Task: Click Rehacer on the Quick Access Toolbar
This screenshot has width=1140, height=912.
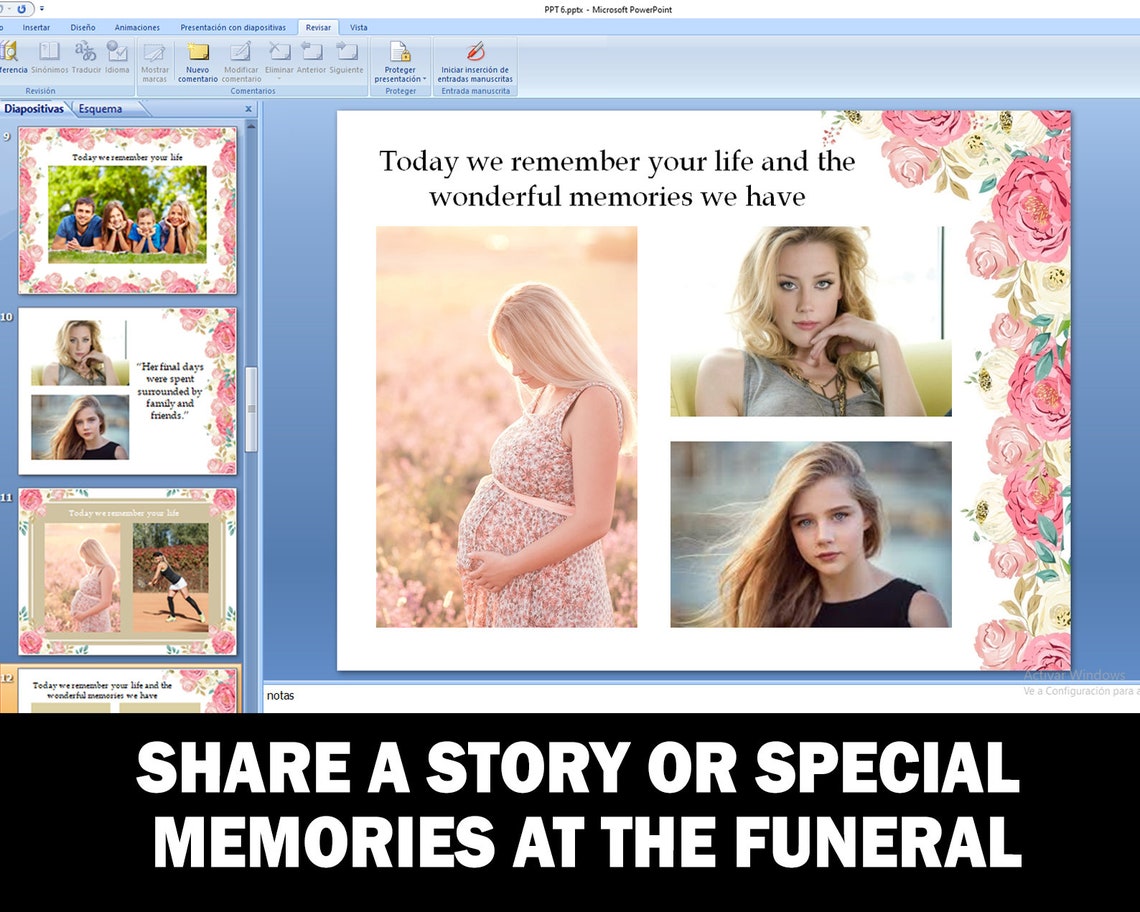Action: click(21, 8)
